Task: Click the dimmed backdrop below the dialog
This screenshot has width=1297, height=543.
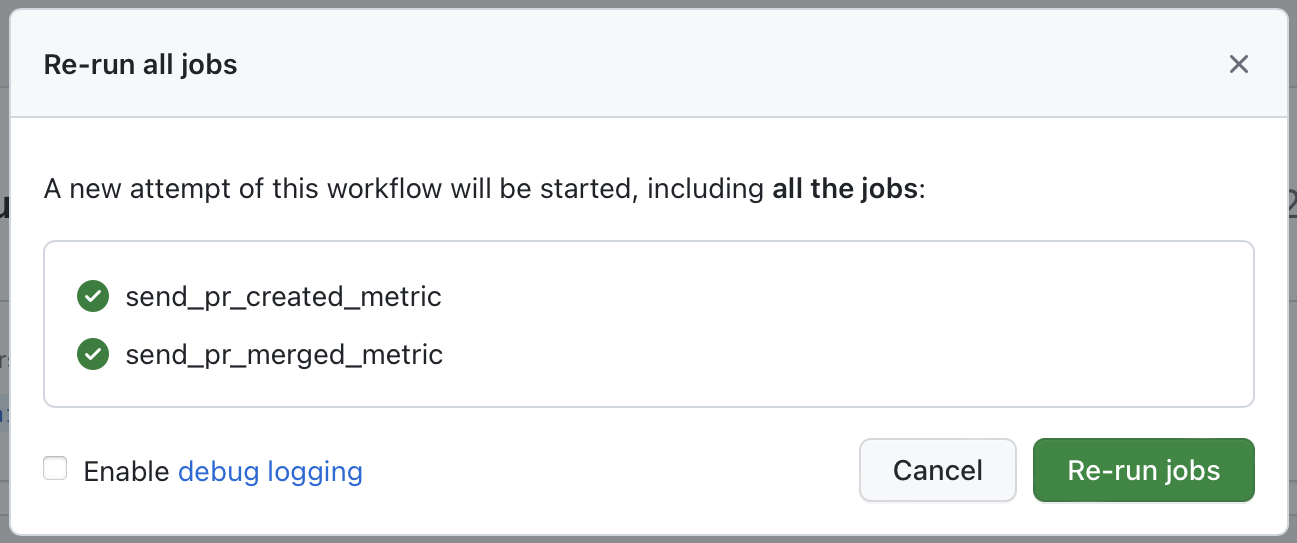Action: coord(648,539)
